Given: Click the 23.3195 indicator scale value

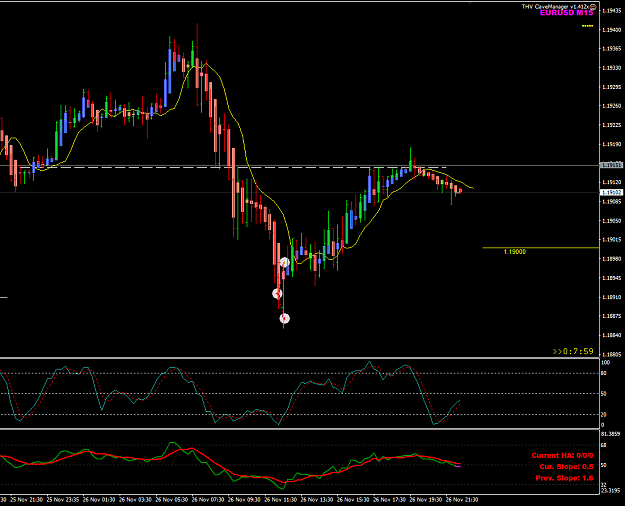Looking at the screenshot, I should [x=610, y=490].
